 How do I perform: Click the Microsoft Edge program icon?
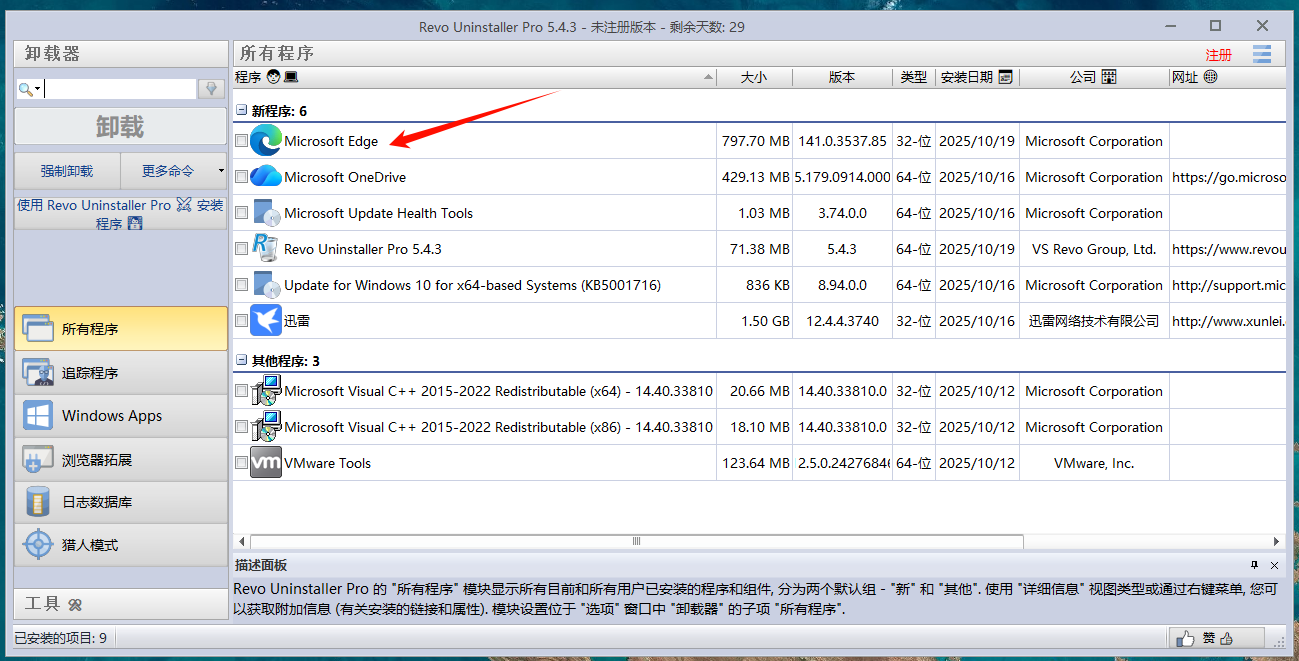(x=266, y=141)
